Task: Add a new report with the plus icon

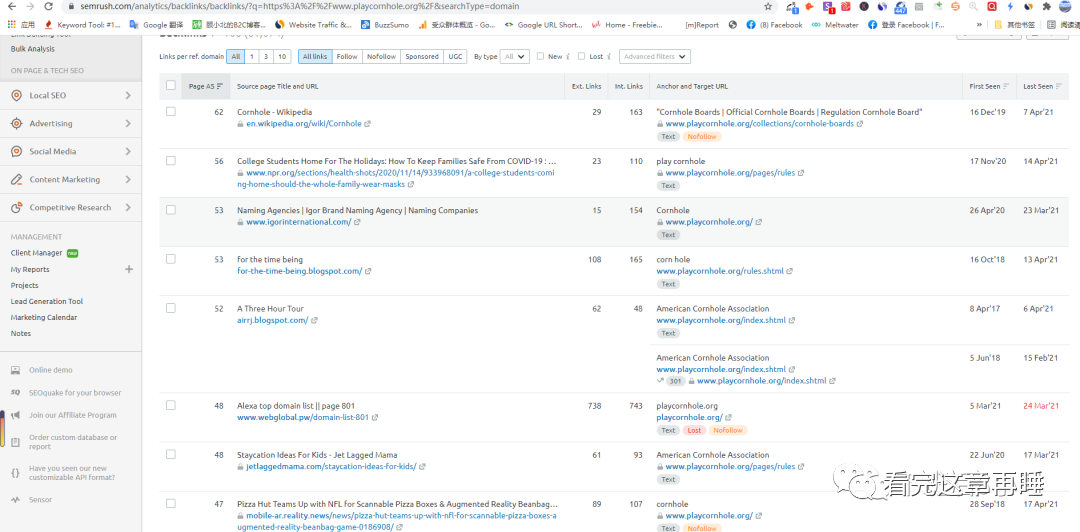Action: tap(129, 269)
